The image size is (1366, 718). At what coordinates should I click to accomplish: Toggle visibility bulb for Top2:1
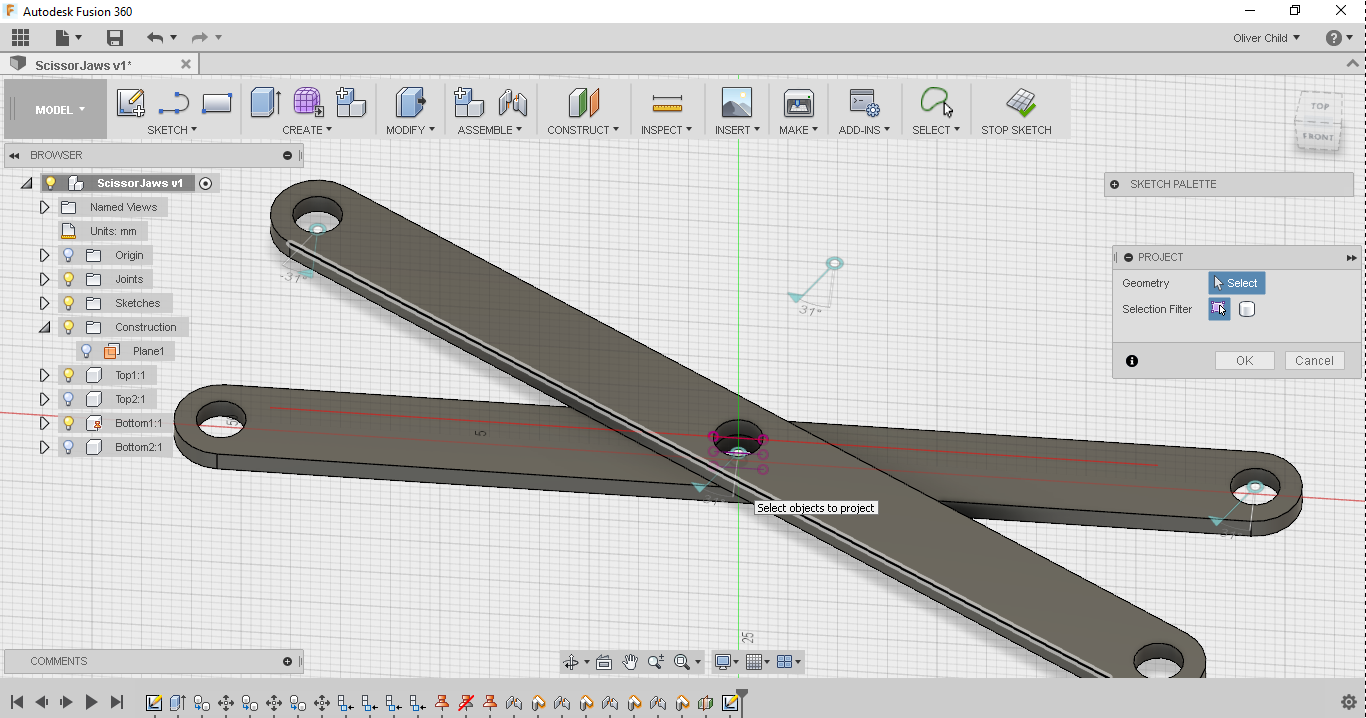pos(69,399)
